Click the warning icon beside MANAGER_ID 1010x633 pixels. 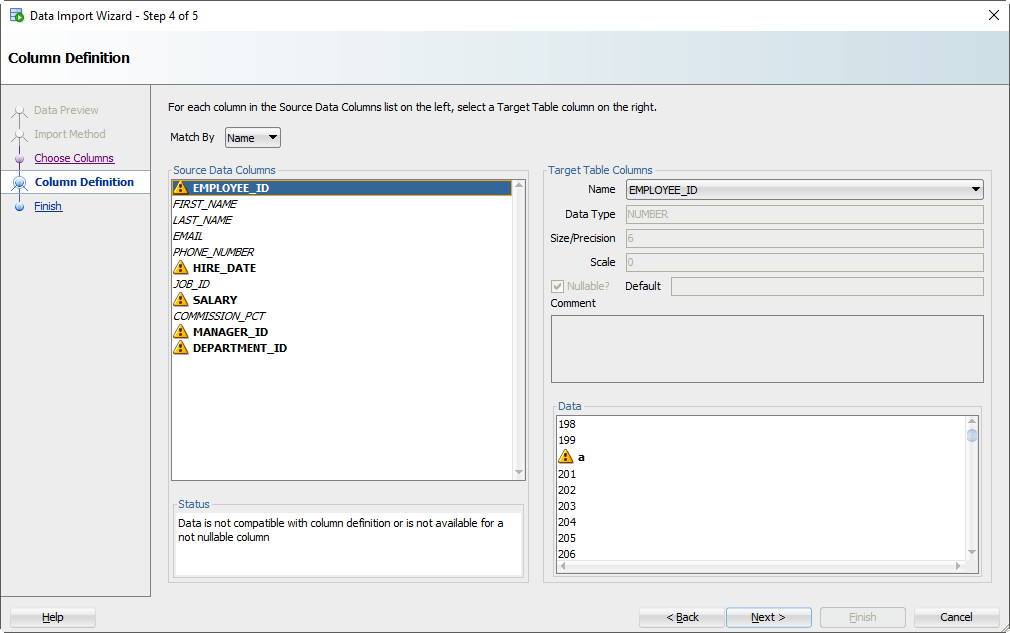(x=181, y=331)
